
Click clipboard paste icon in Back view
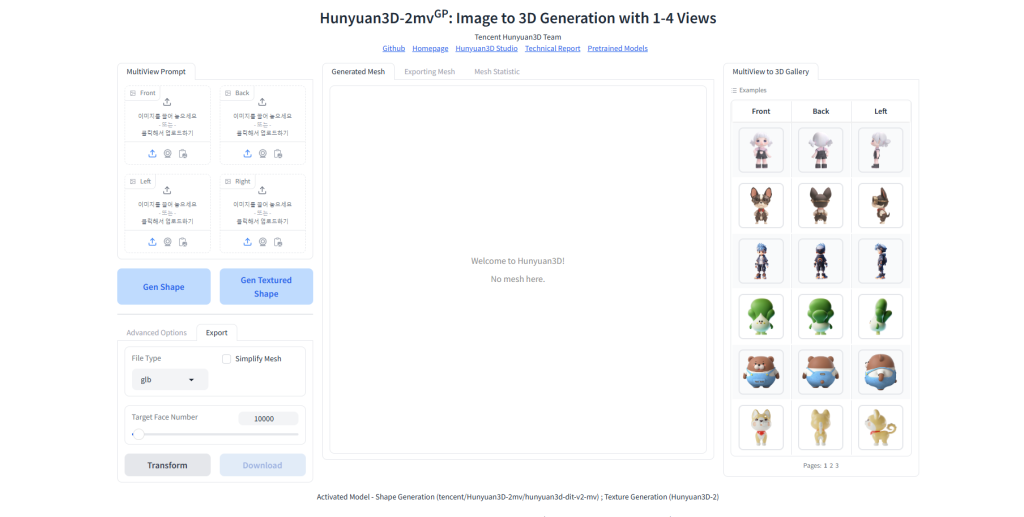278,153
